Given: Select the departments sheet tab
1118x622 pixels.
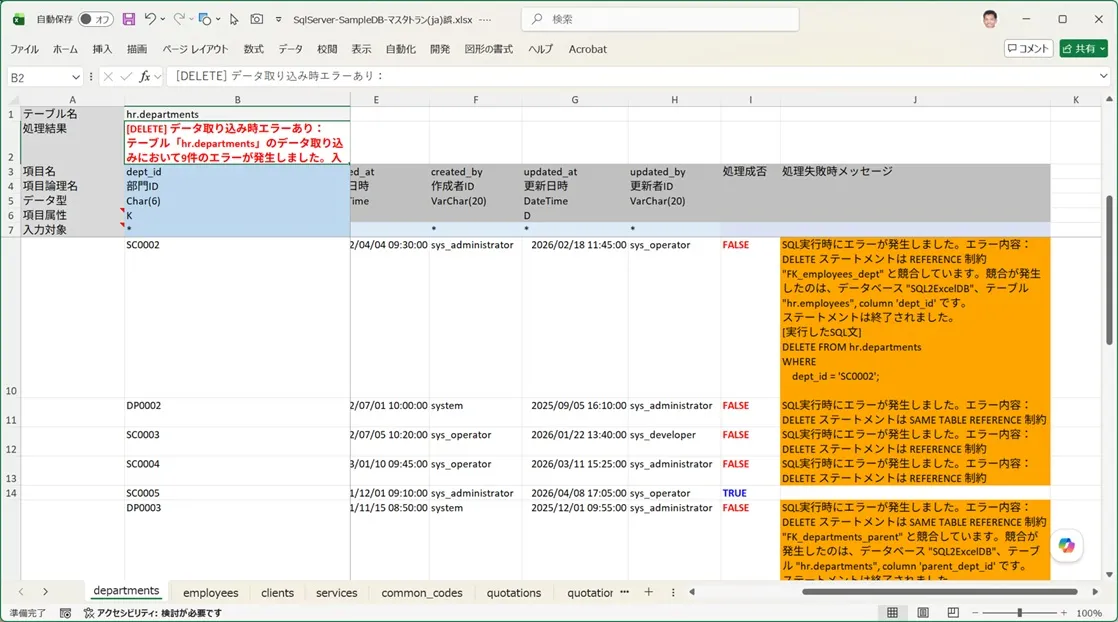Looking at the screenshot, I should (x=126, y=591).
